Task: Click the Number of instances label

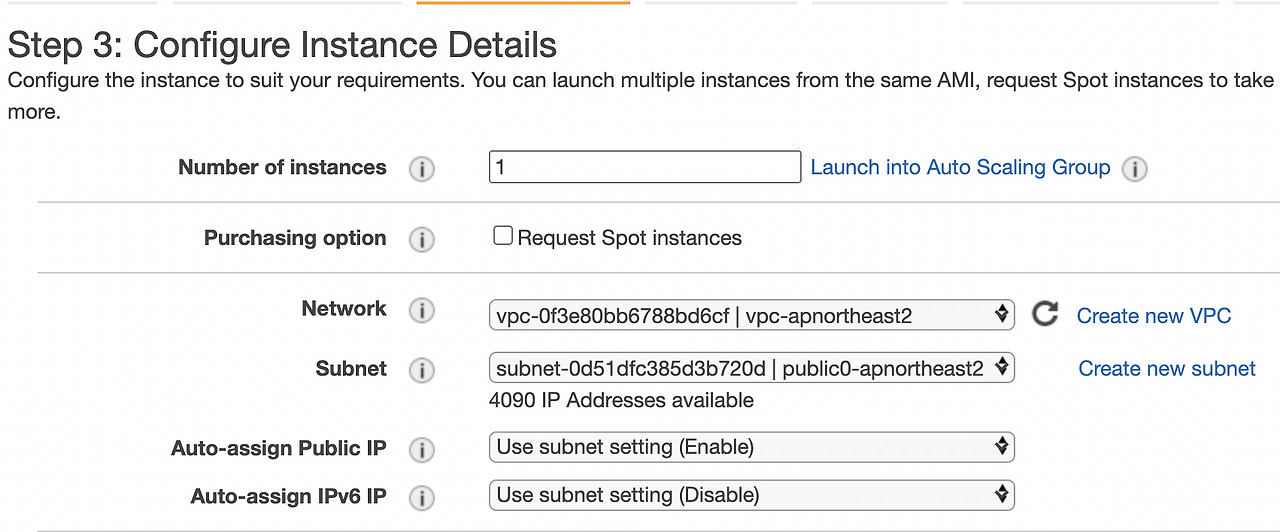Action: [x=282, y=168]
